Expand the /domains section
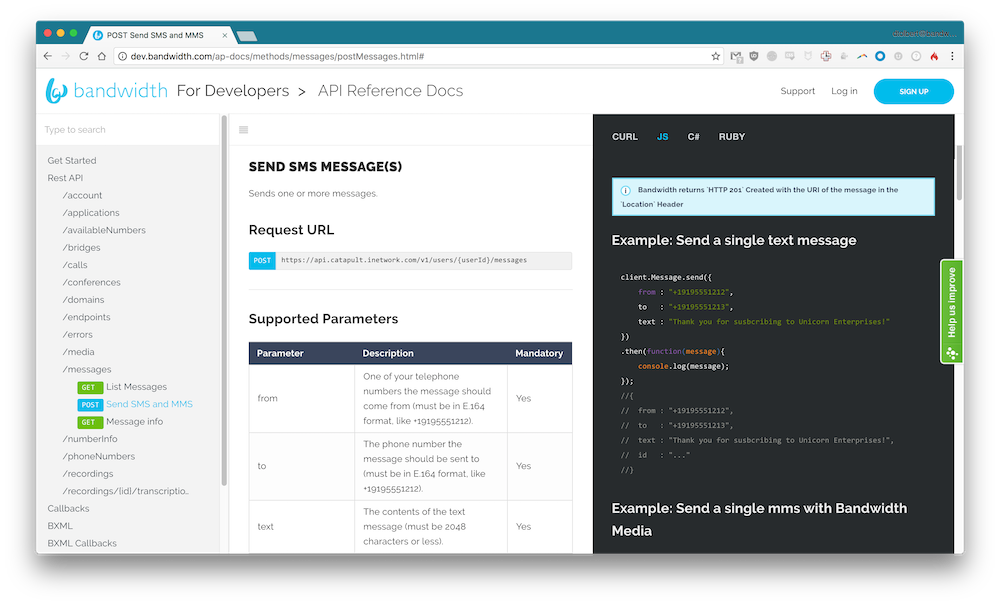This screenshot has height=605, width=1000. [x=83, y=300]
